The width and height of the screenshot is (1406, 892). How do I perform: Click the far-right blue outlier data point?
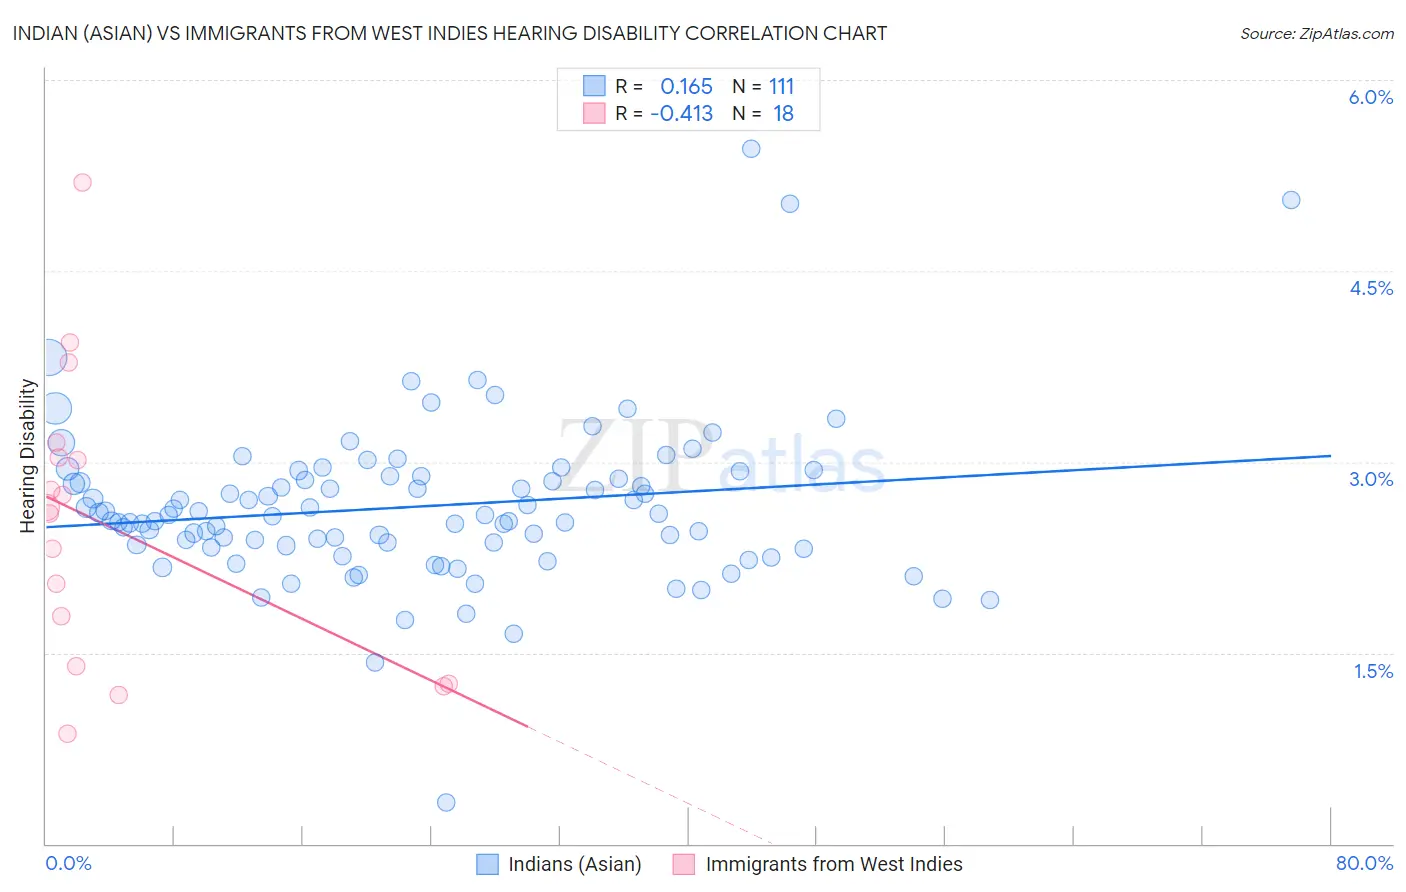pyautogui.click(x=1291, y=200)
